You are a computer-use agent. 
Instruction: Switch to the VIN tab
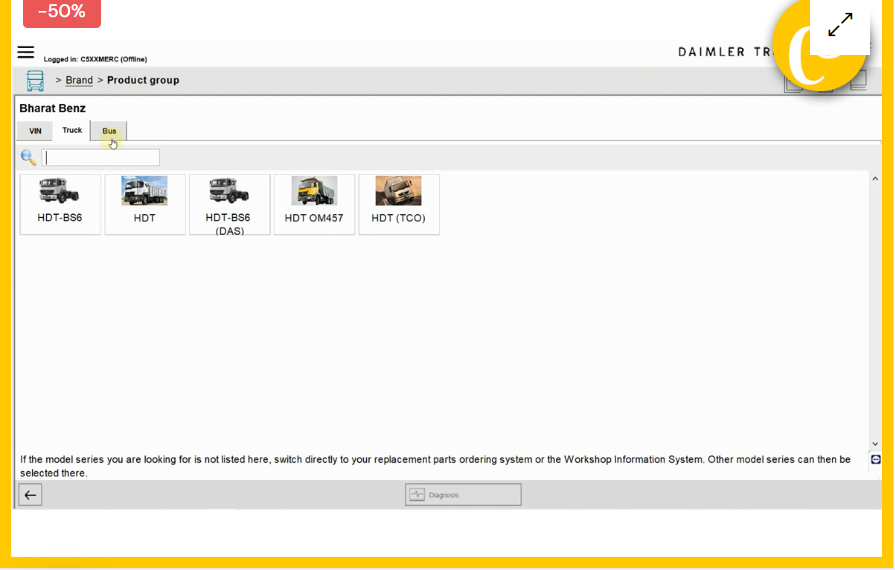coord(35,131)
